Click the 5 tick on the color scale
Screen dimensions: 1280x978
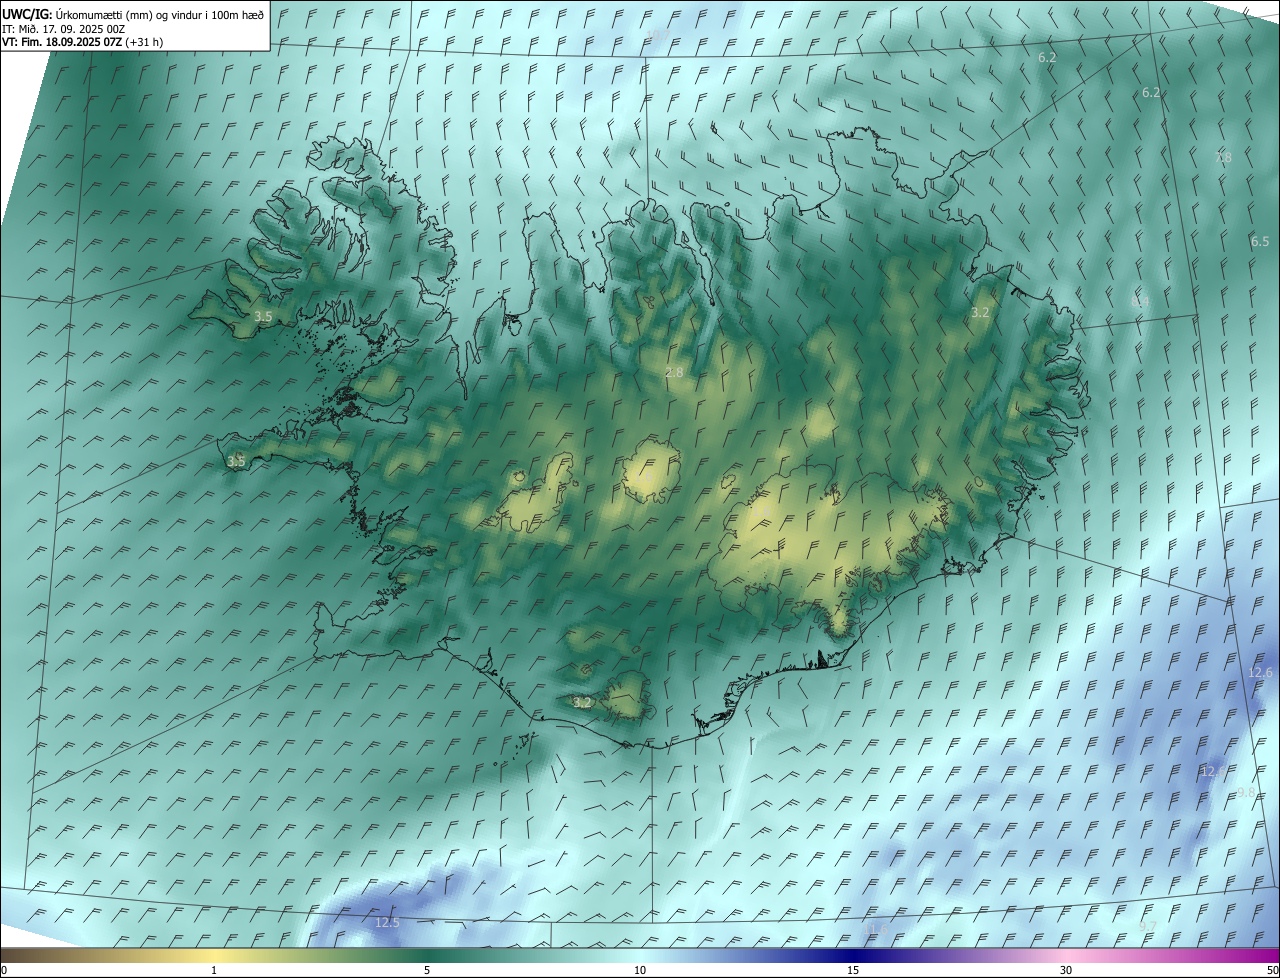[427, 970]
